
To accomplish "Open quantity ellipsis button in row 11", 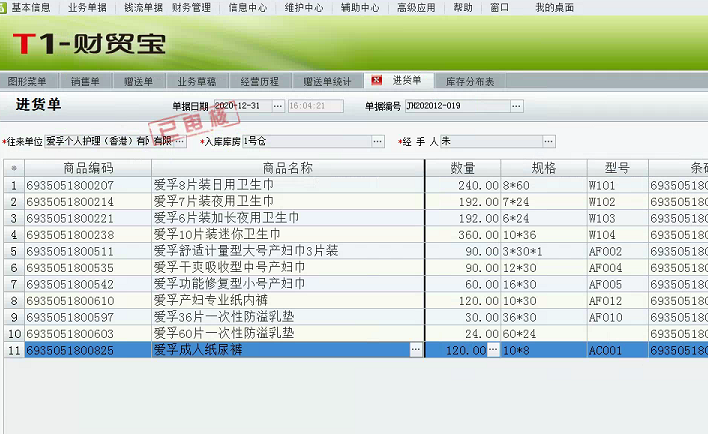I will pyautogui.click(x=493, y=350).
